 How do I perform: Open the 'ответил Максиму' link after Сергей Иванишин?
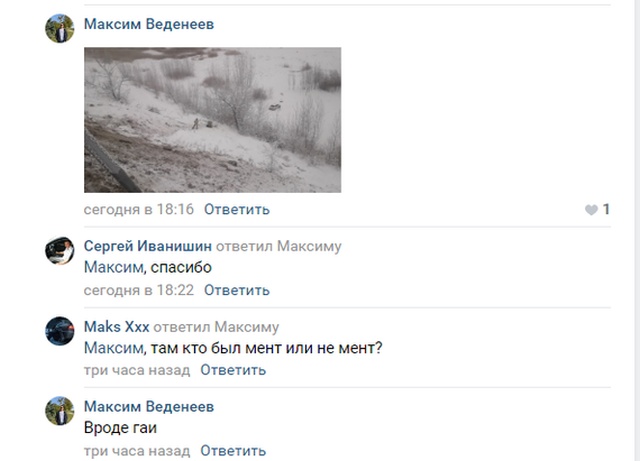point(278,246)
